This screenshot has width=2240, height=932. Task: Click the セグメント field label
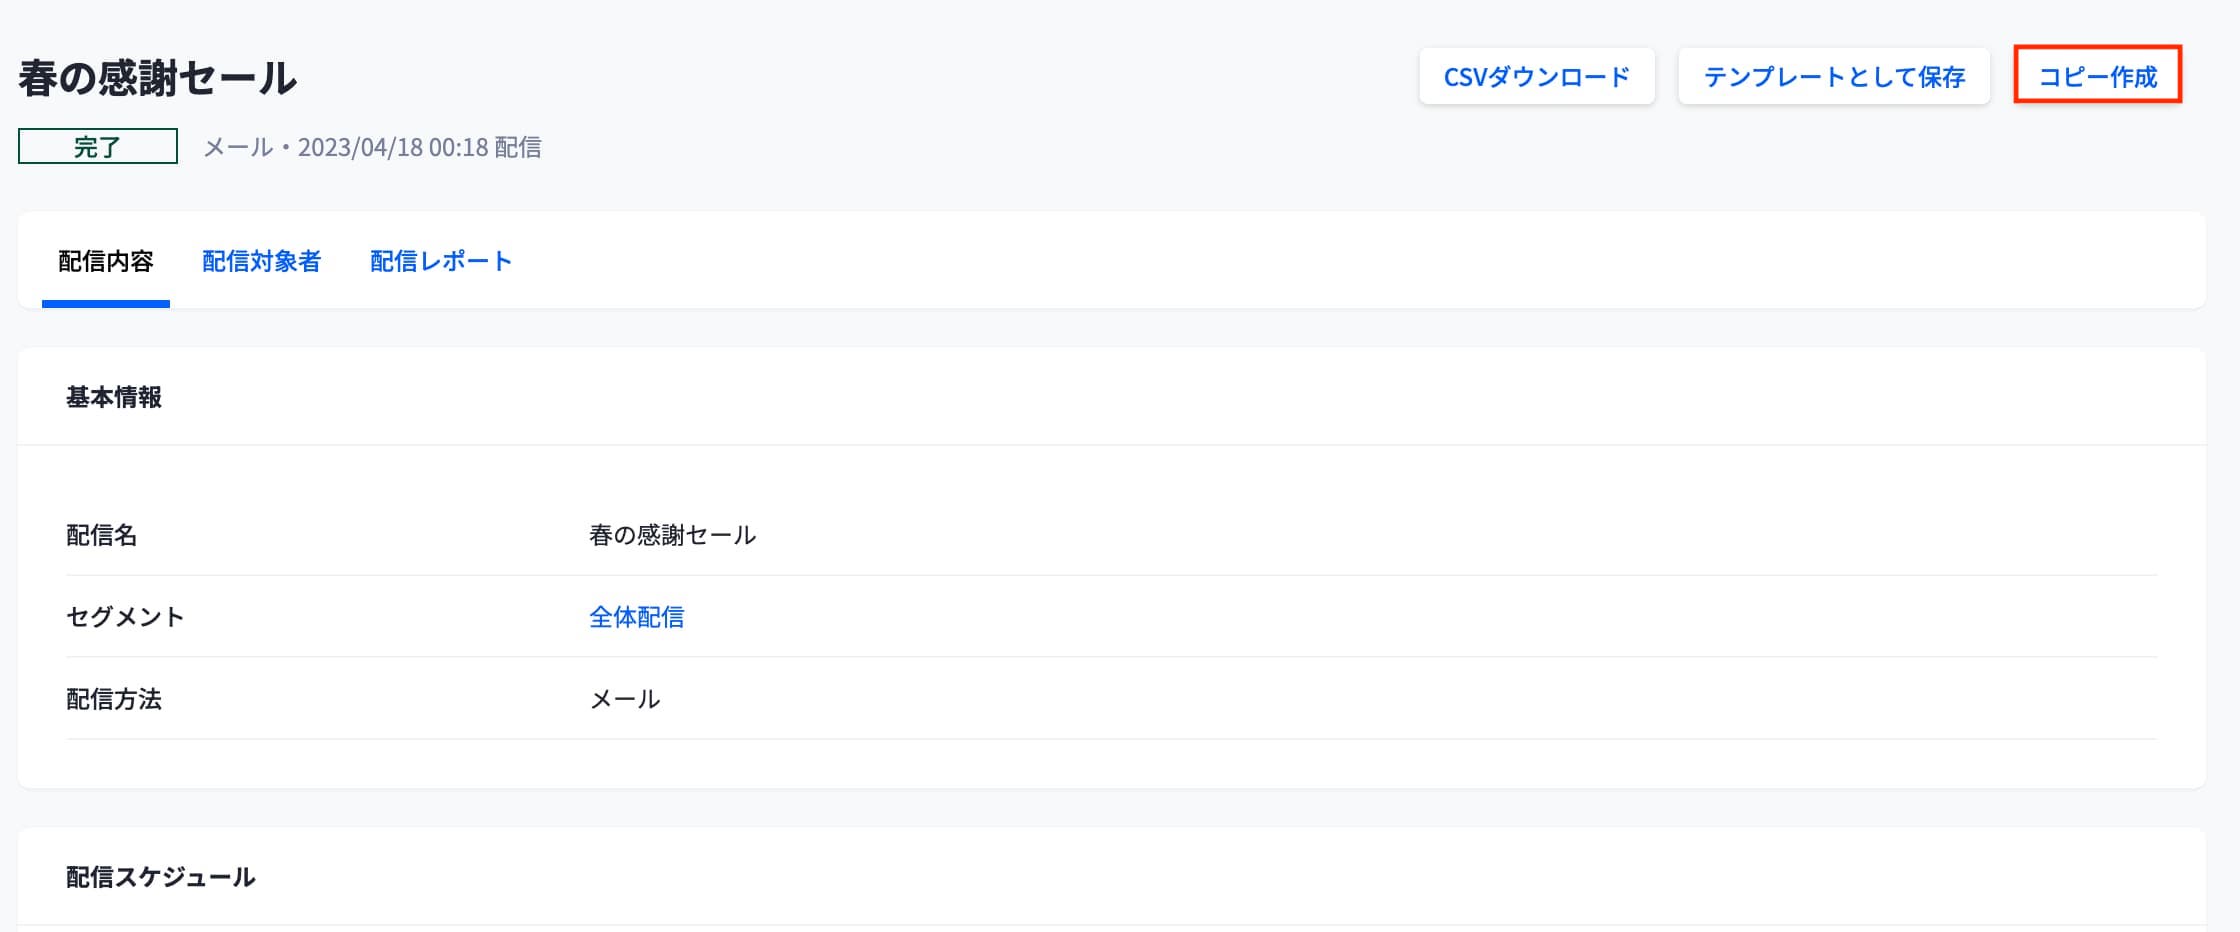tap(125, 617)
